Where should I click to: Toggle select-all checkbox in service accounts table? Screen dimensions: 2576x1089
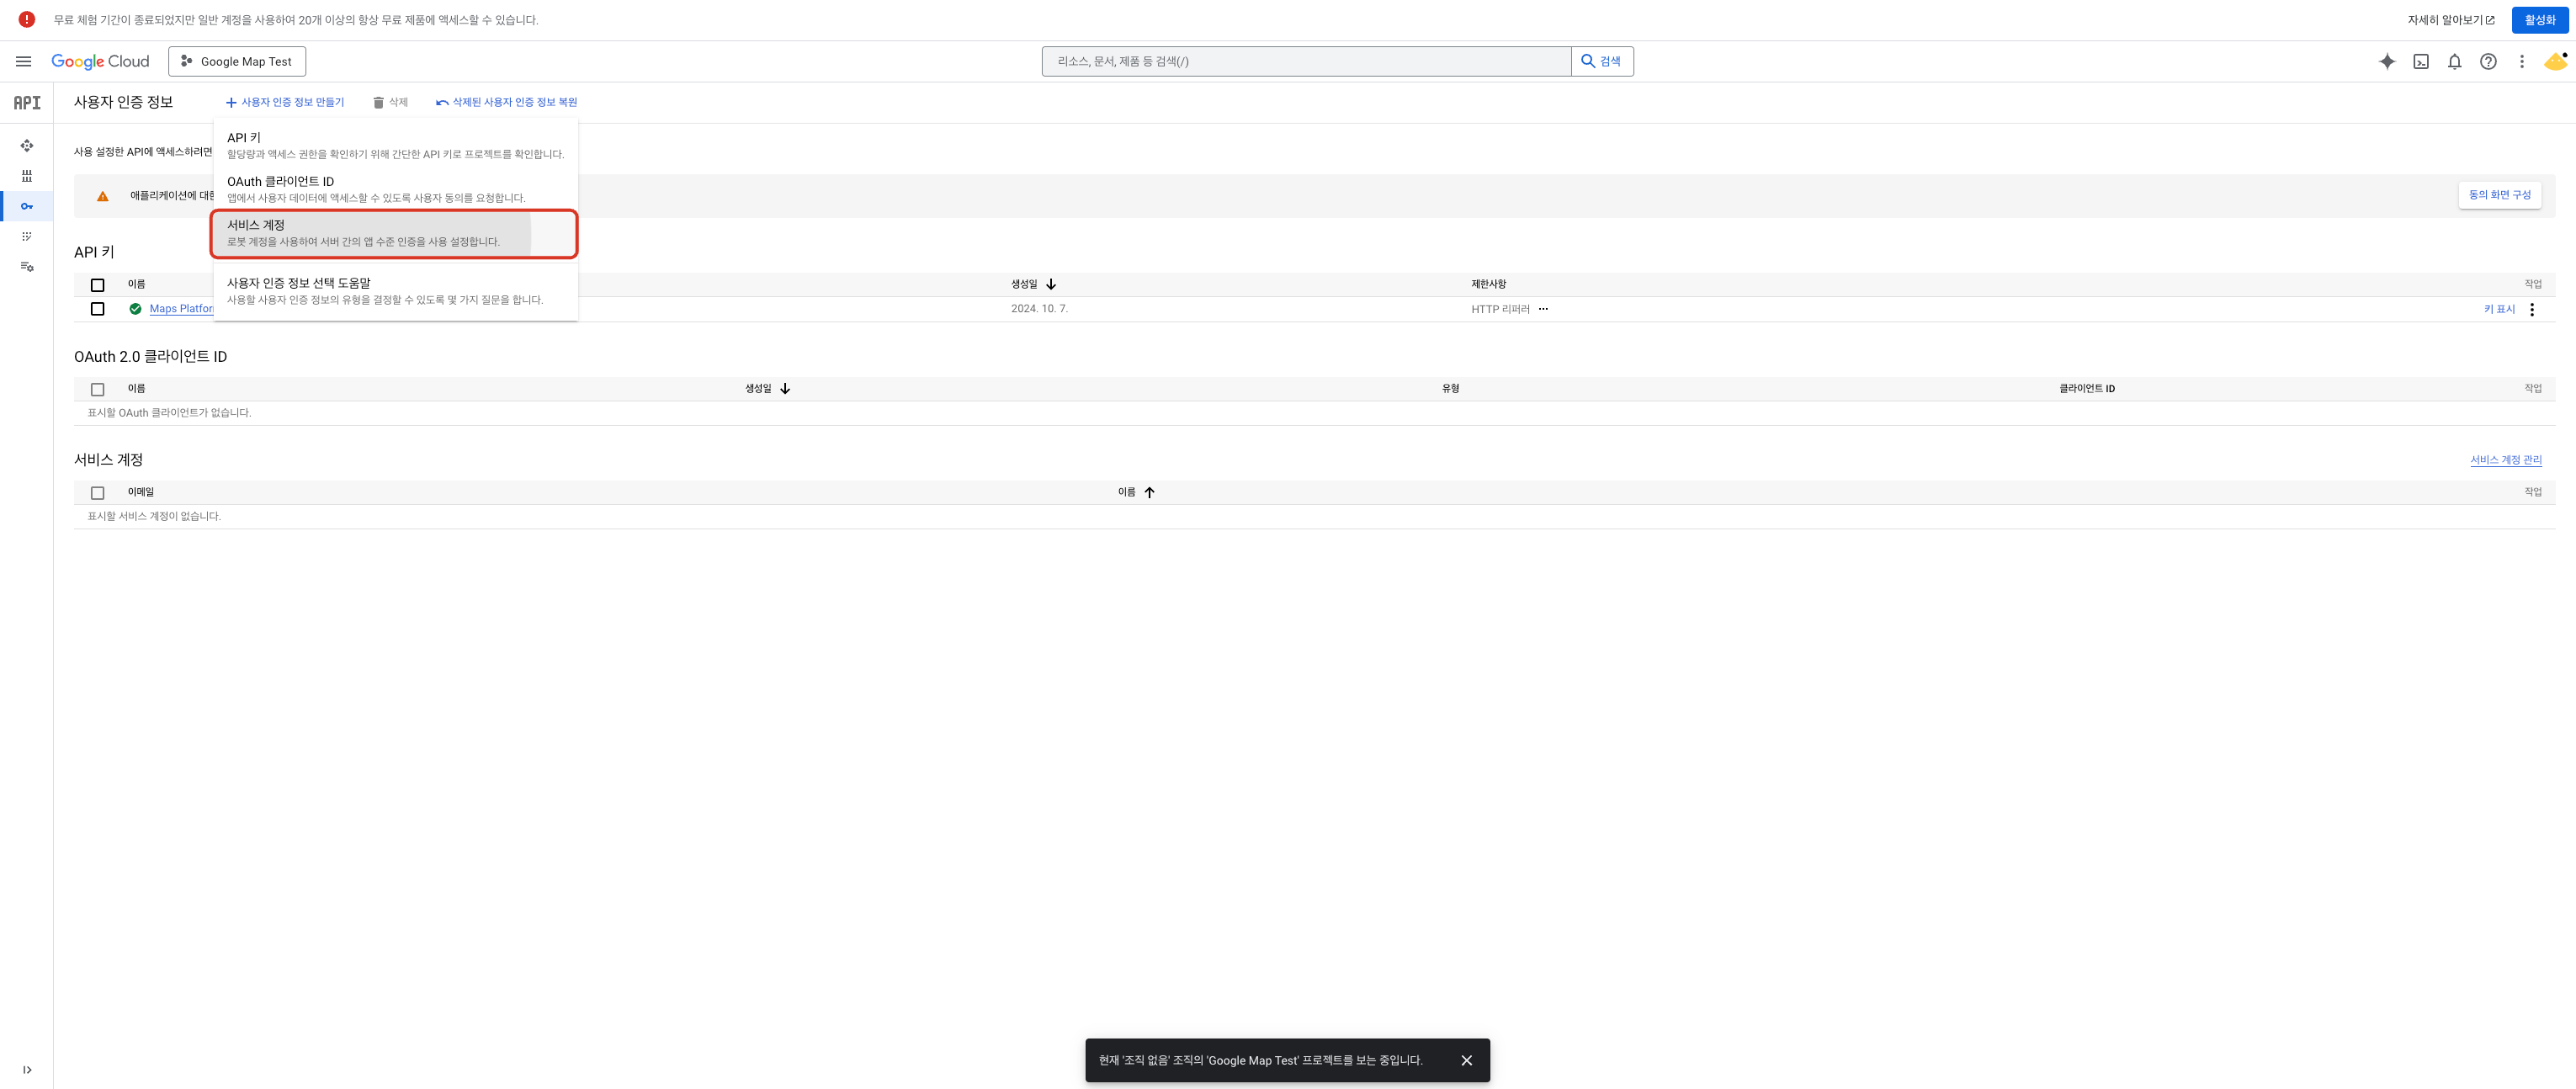pyautogui.click(x=97, y=493)
